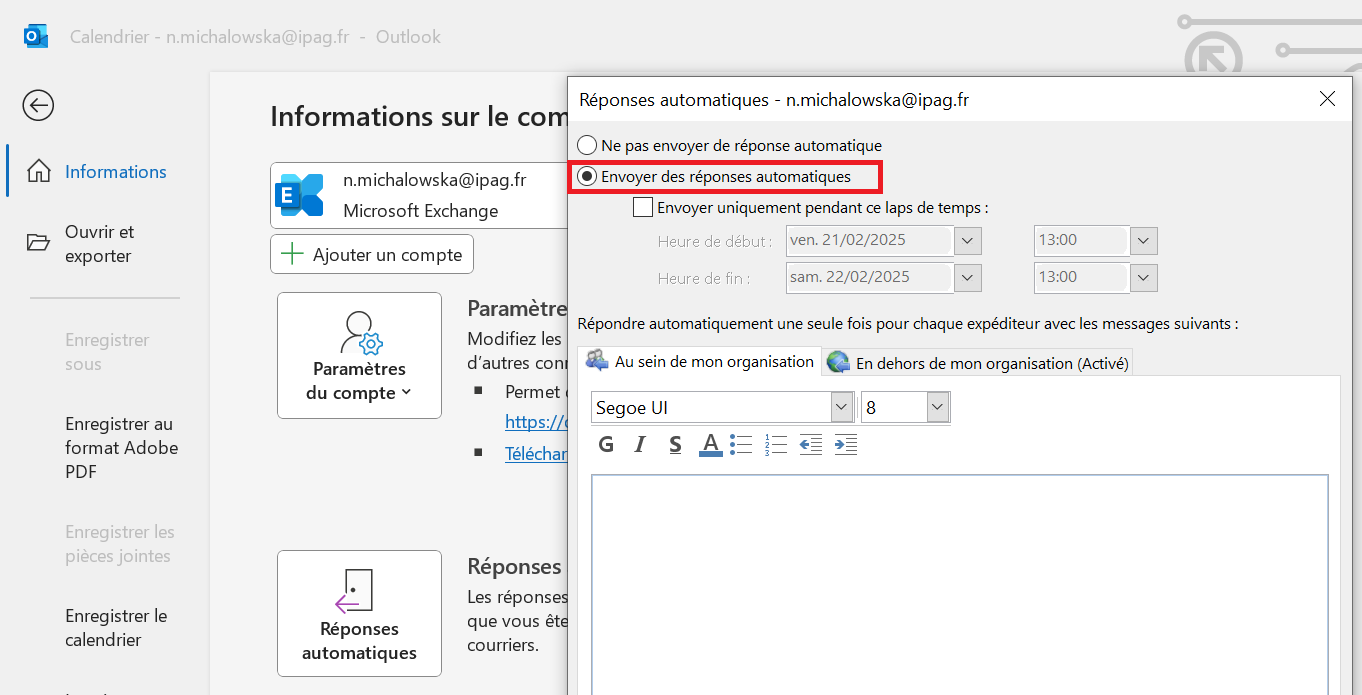Viewport: 1362px width, 695px height.
Task: Choose Enregistrer le calendrier in the sidebar
Action: (x=116, y=627)
